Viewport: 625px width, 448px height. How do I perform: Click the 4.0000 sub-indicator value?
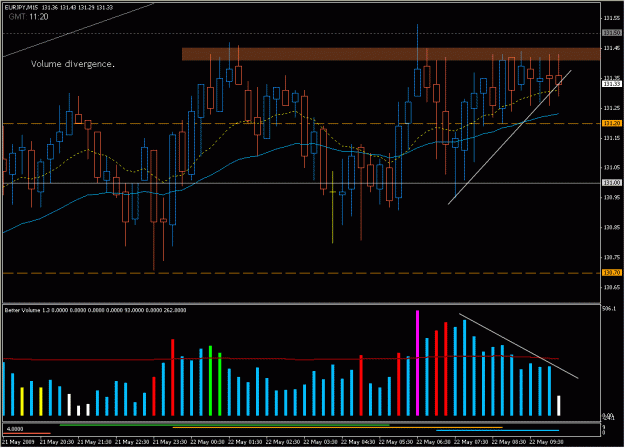tap(15, 429)
